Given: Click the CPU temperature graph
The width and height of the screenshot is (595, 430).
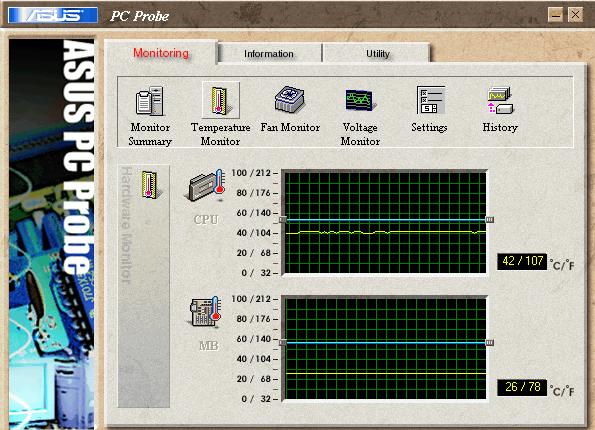Looking at the screenshot, I should click(x=385, y=223).
